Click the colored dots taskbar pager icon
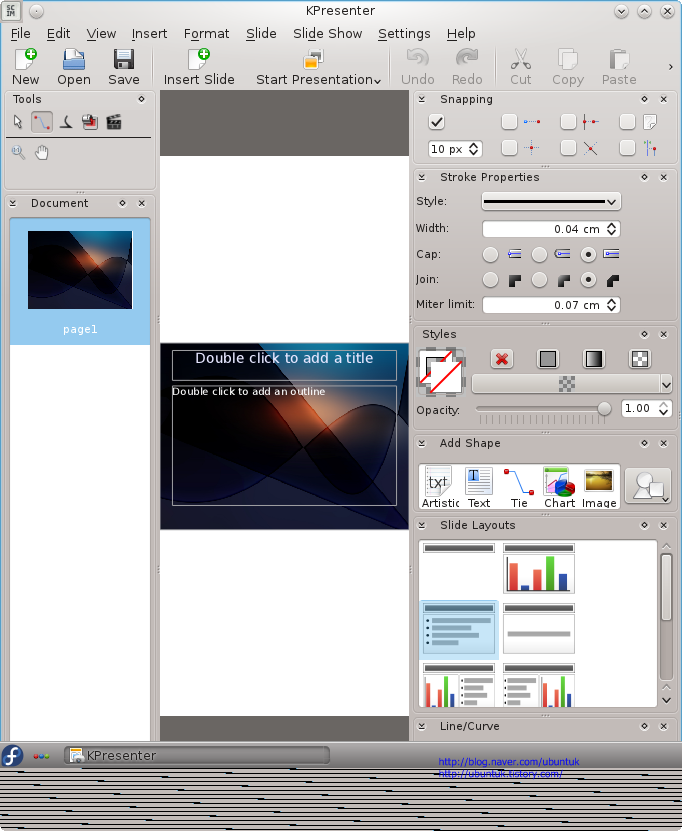Image resolution: width=682 pixels, height=831 pixels. point(41,756)
